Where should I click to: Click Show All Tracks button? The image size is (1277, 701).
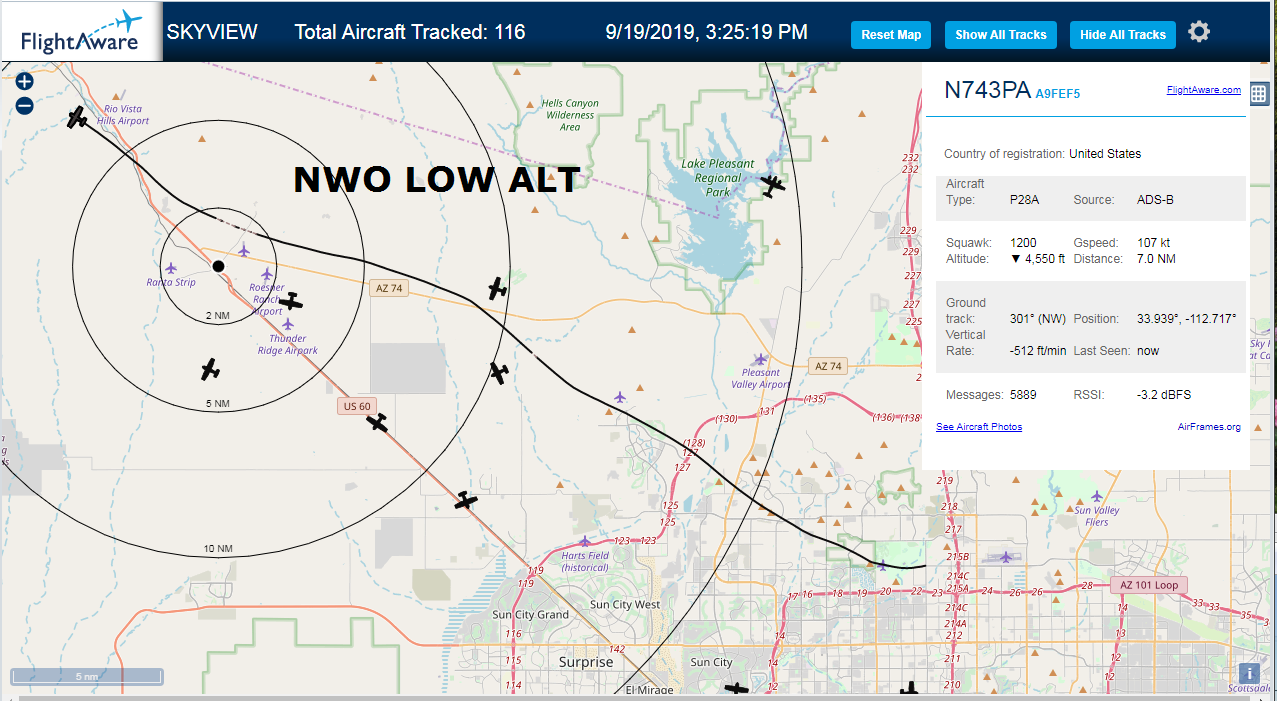1000,35
